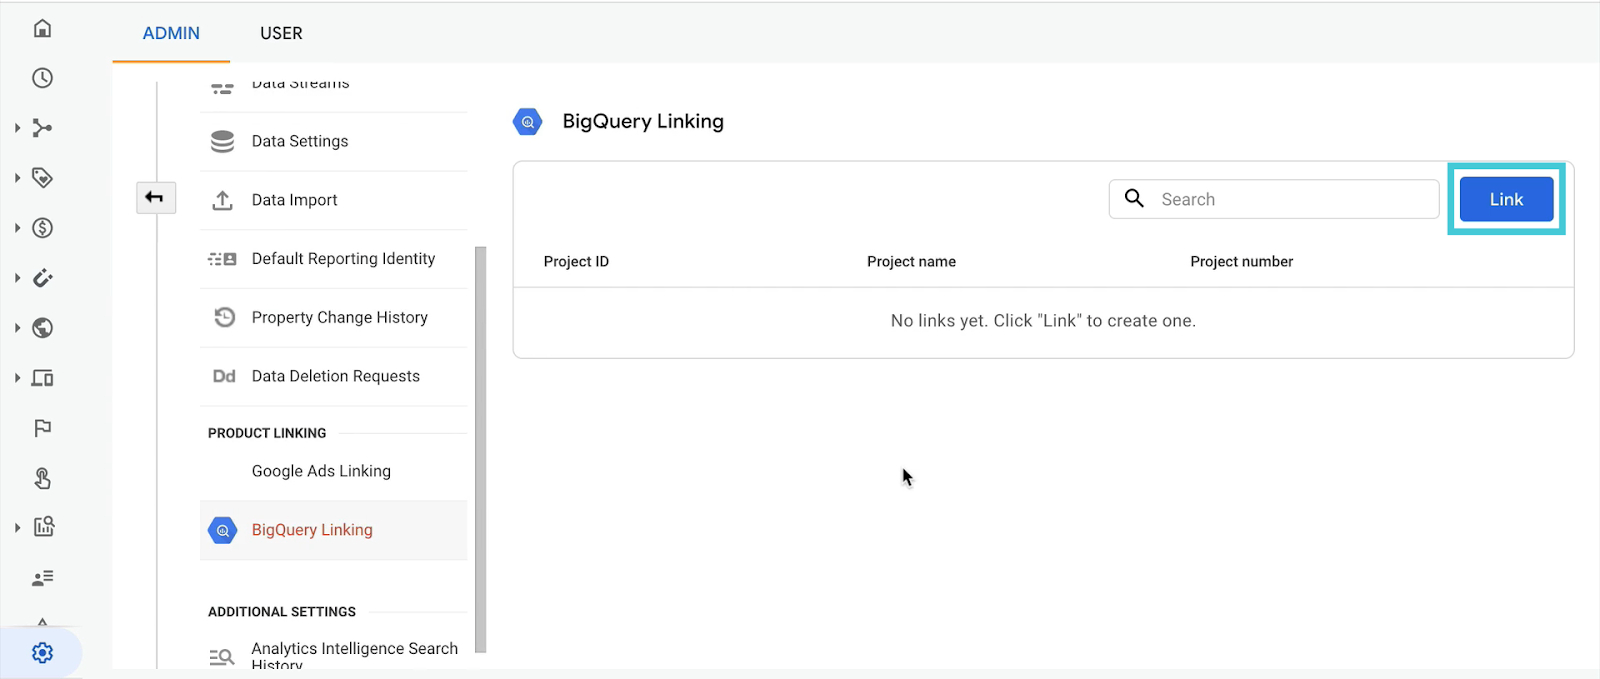Open Data Import
The width and height of the screenshot is (1600, 679).
[x=333, y=200]
